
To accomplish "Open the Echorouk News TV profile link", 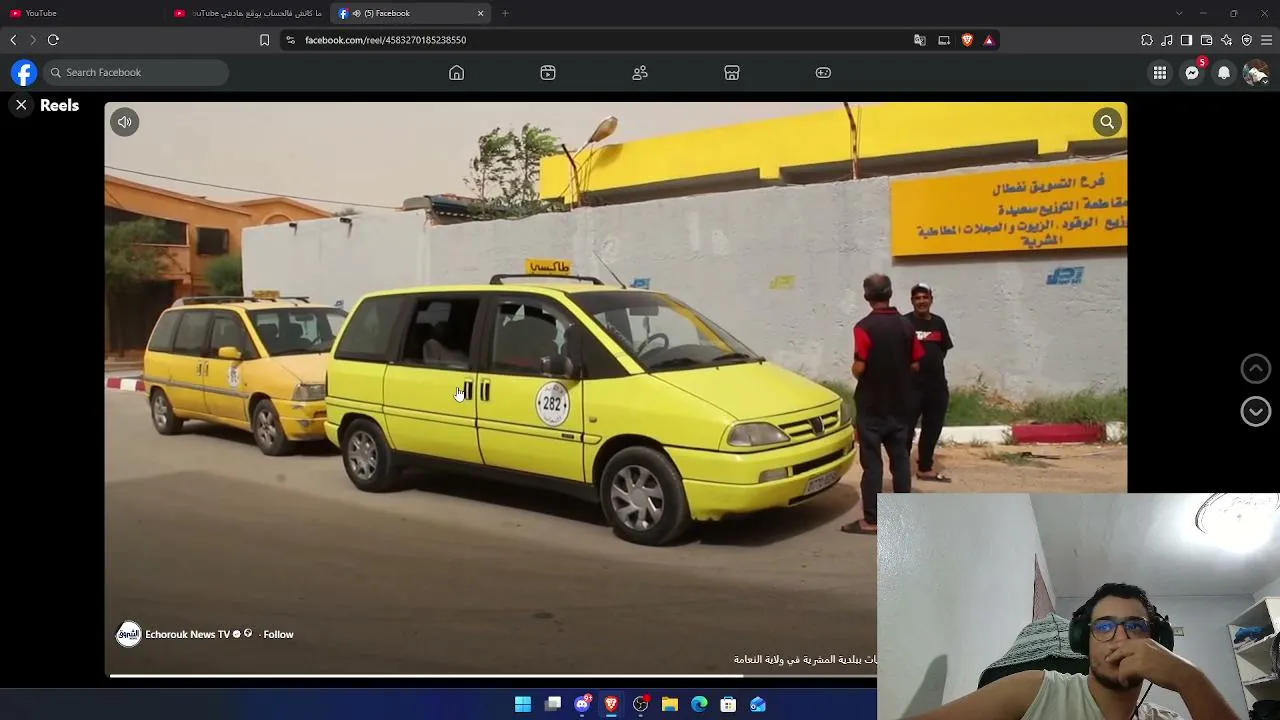I will point(187,634).
